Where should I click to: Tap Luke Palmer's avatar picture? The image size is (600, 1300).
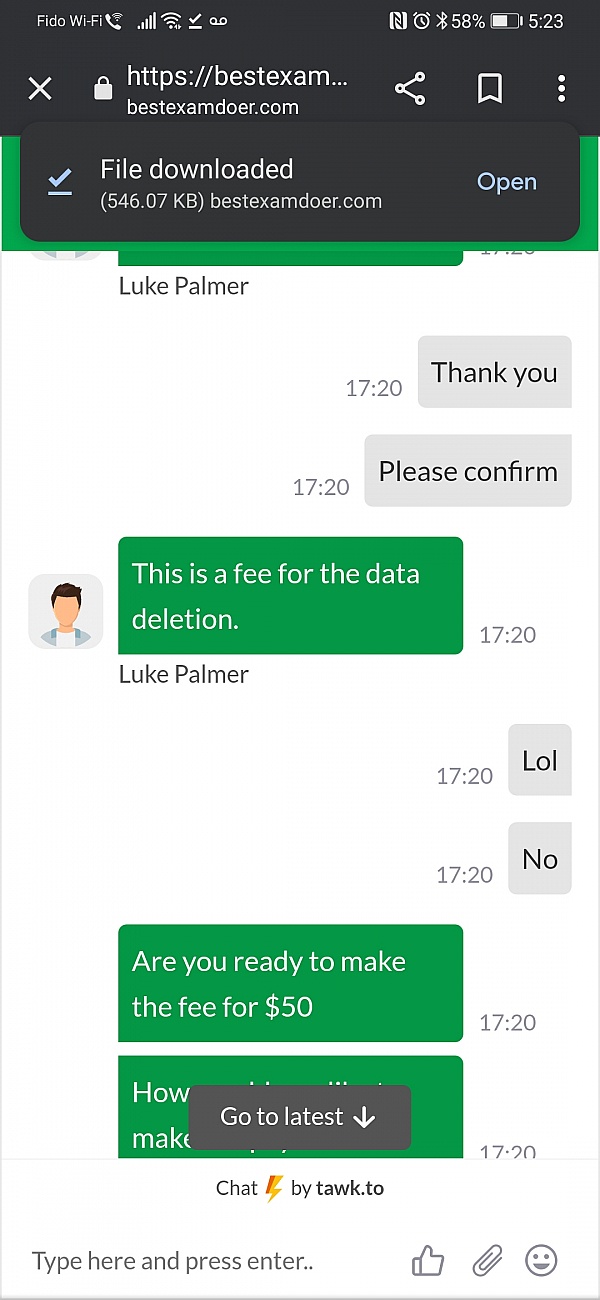pos(66,611)
